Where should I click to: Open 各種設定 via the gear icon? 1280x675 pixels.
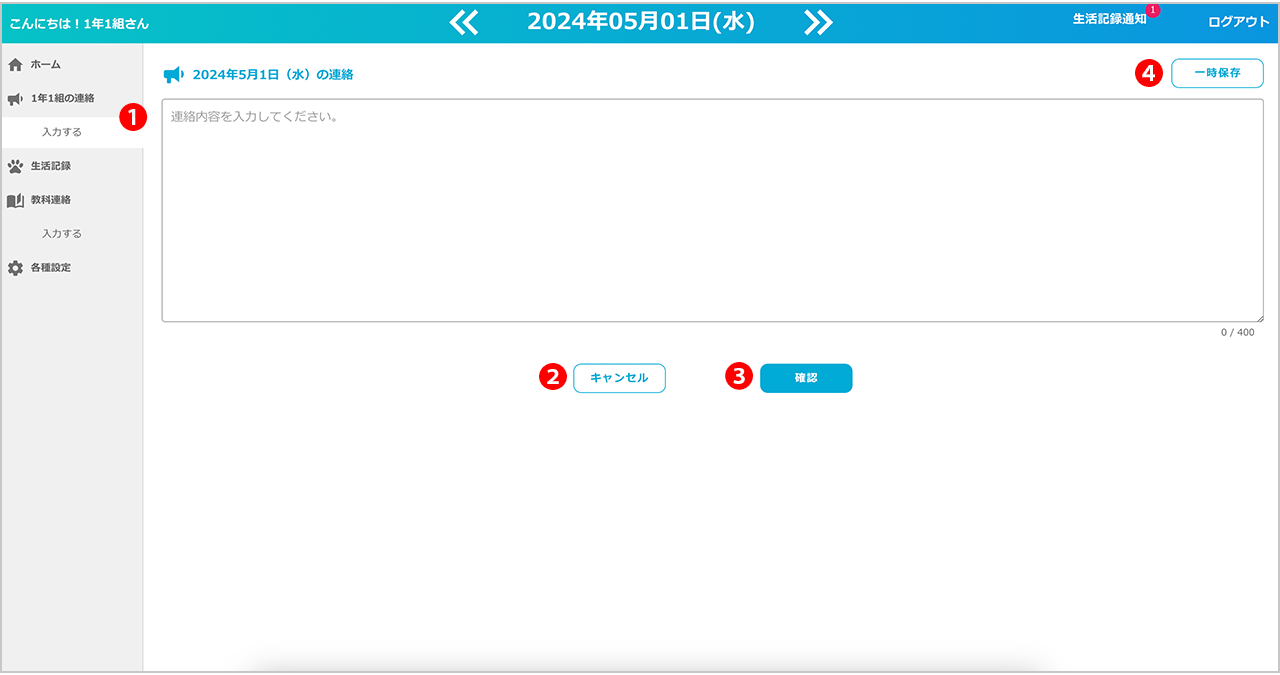point(15,268)
